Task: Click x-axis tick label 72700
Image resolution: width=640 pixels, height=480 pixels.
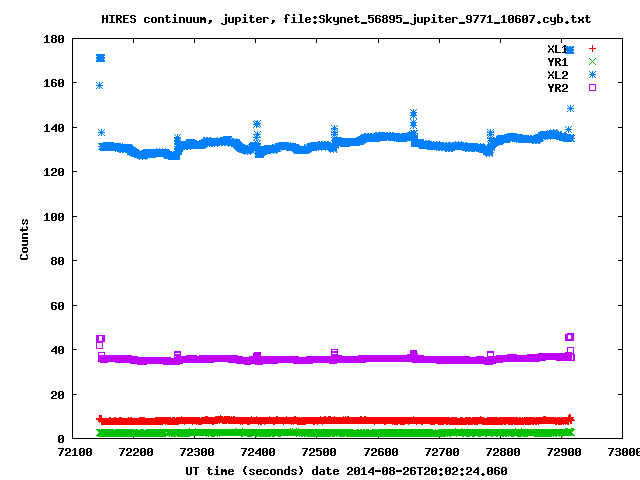Action: 442,452
